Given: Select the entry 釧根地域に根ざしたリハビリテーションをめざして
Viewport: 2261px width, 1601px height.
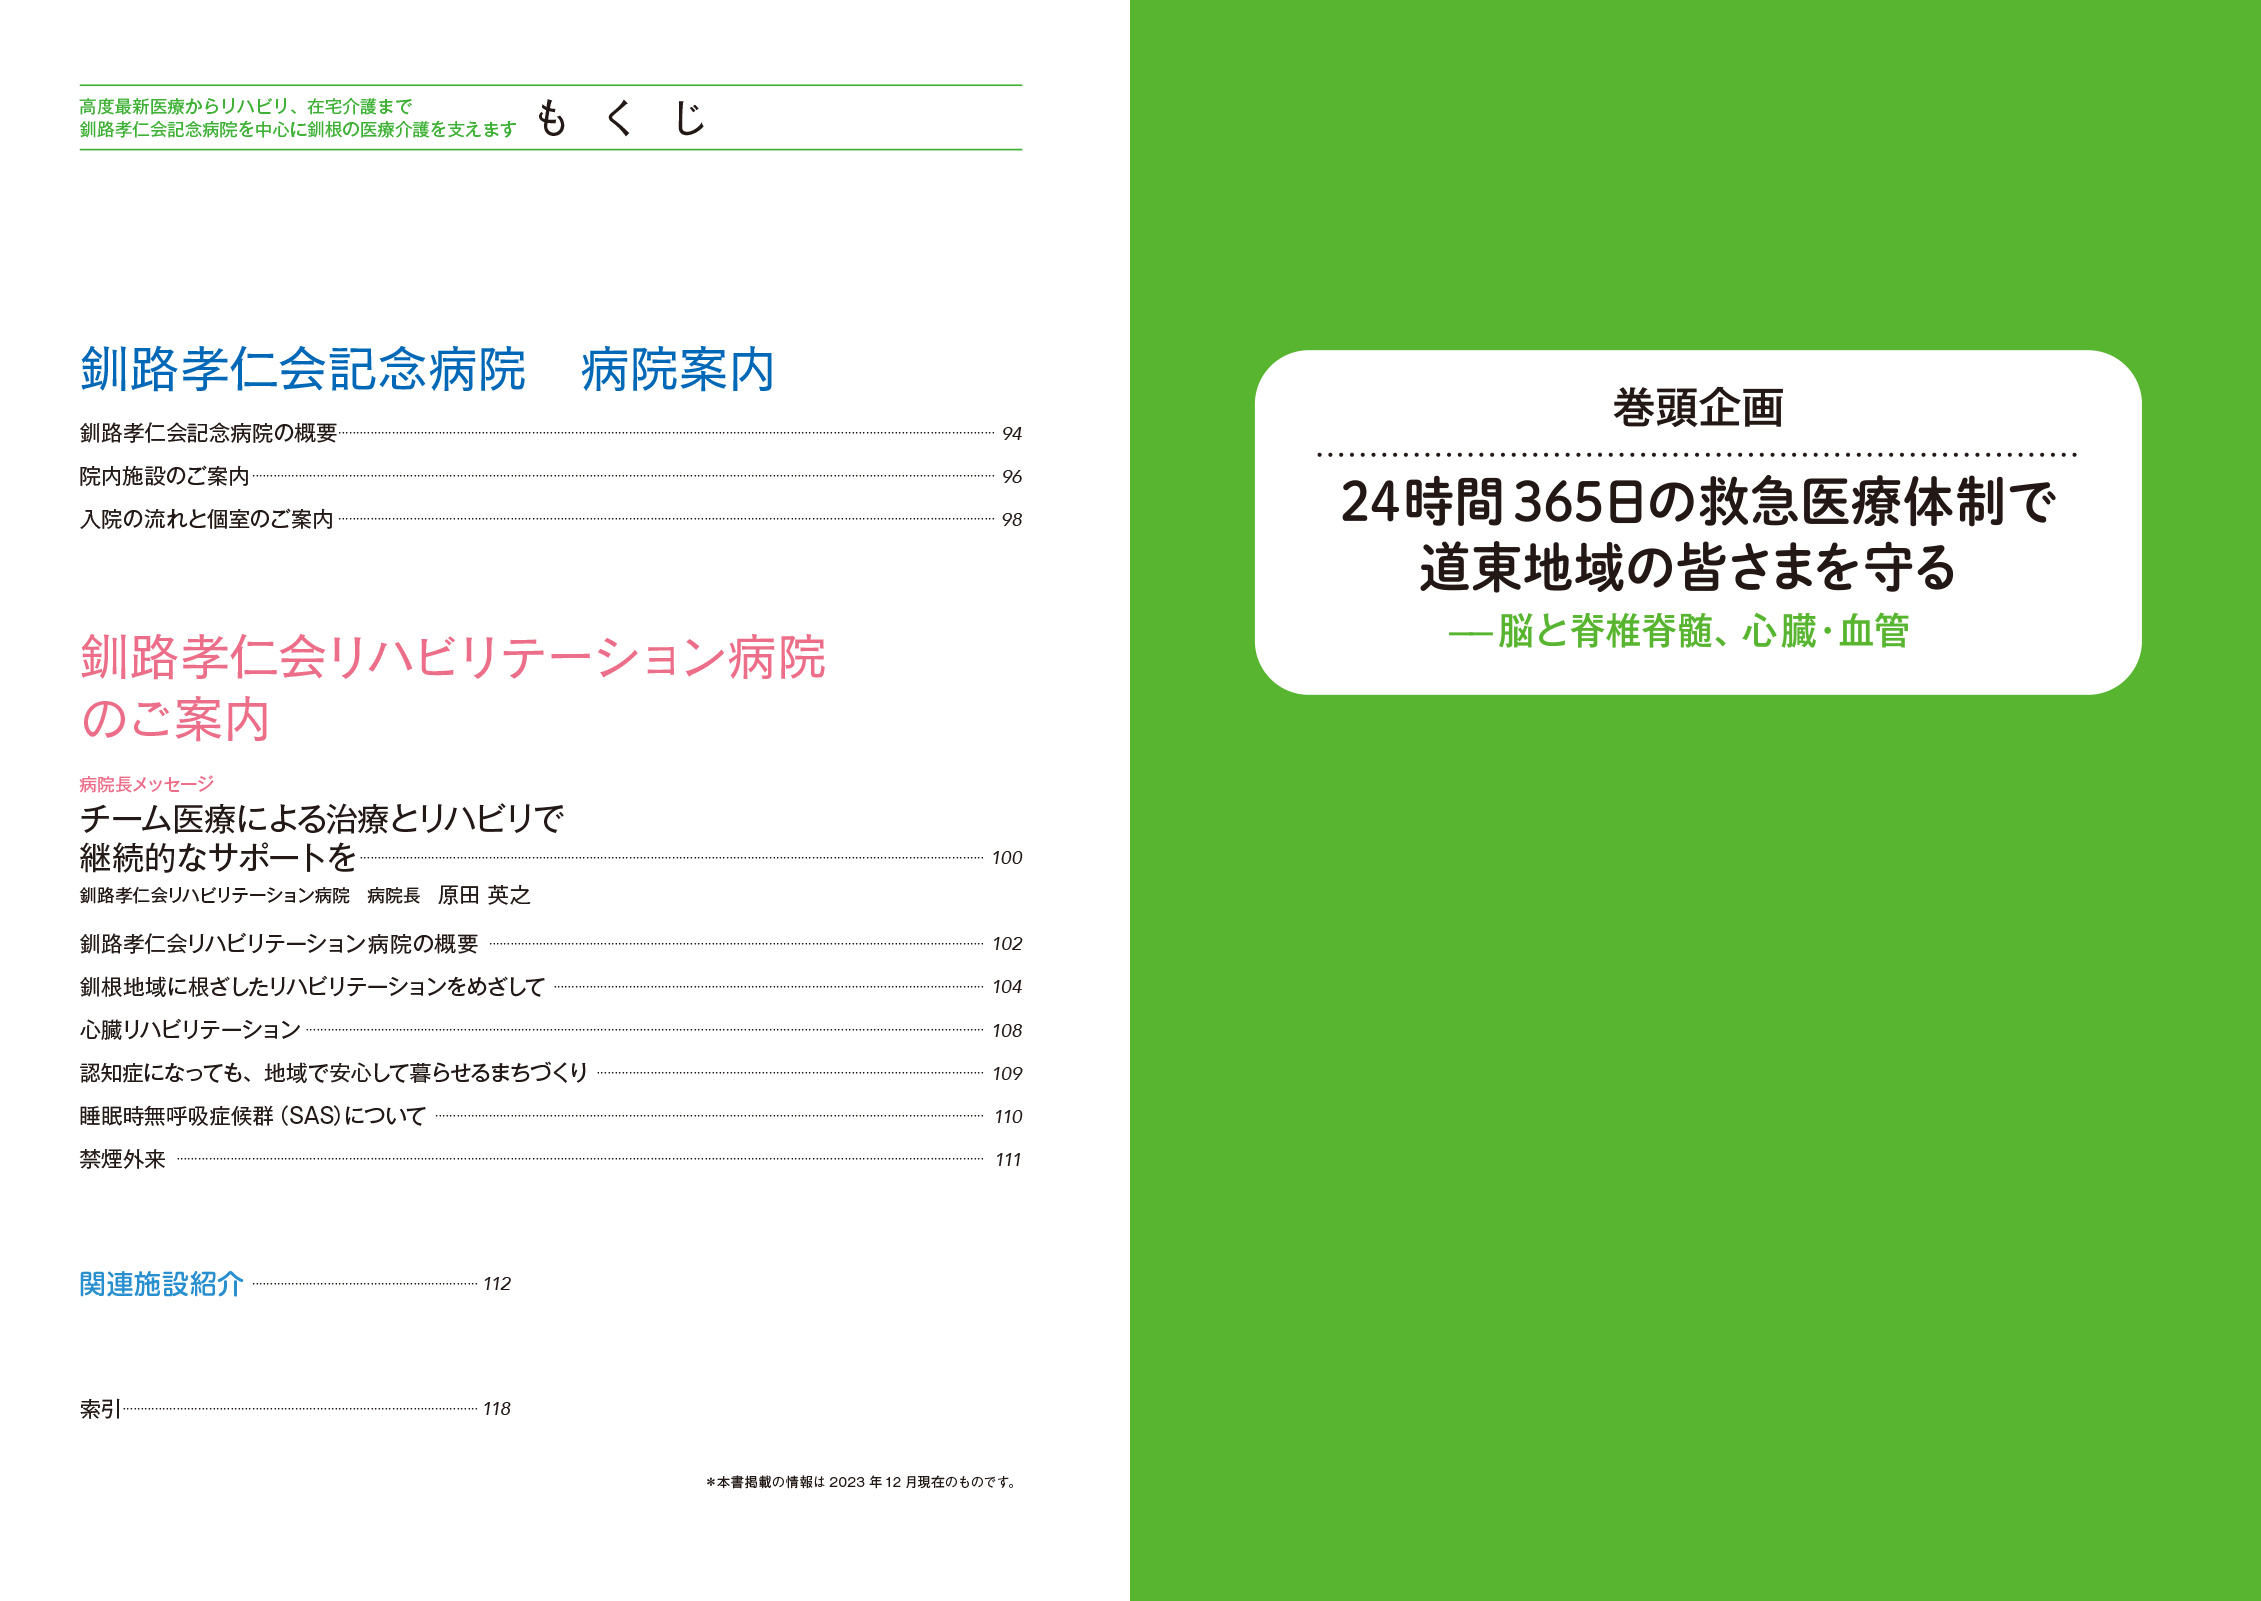Looking at the screenshot, I should pyautogui.click(x=312, y=987).
